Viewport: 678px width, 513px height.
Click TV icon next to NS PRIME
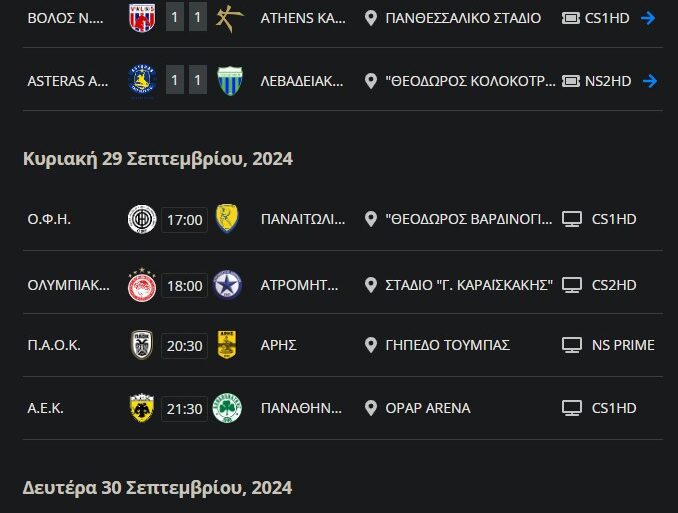coord(572,345)
